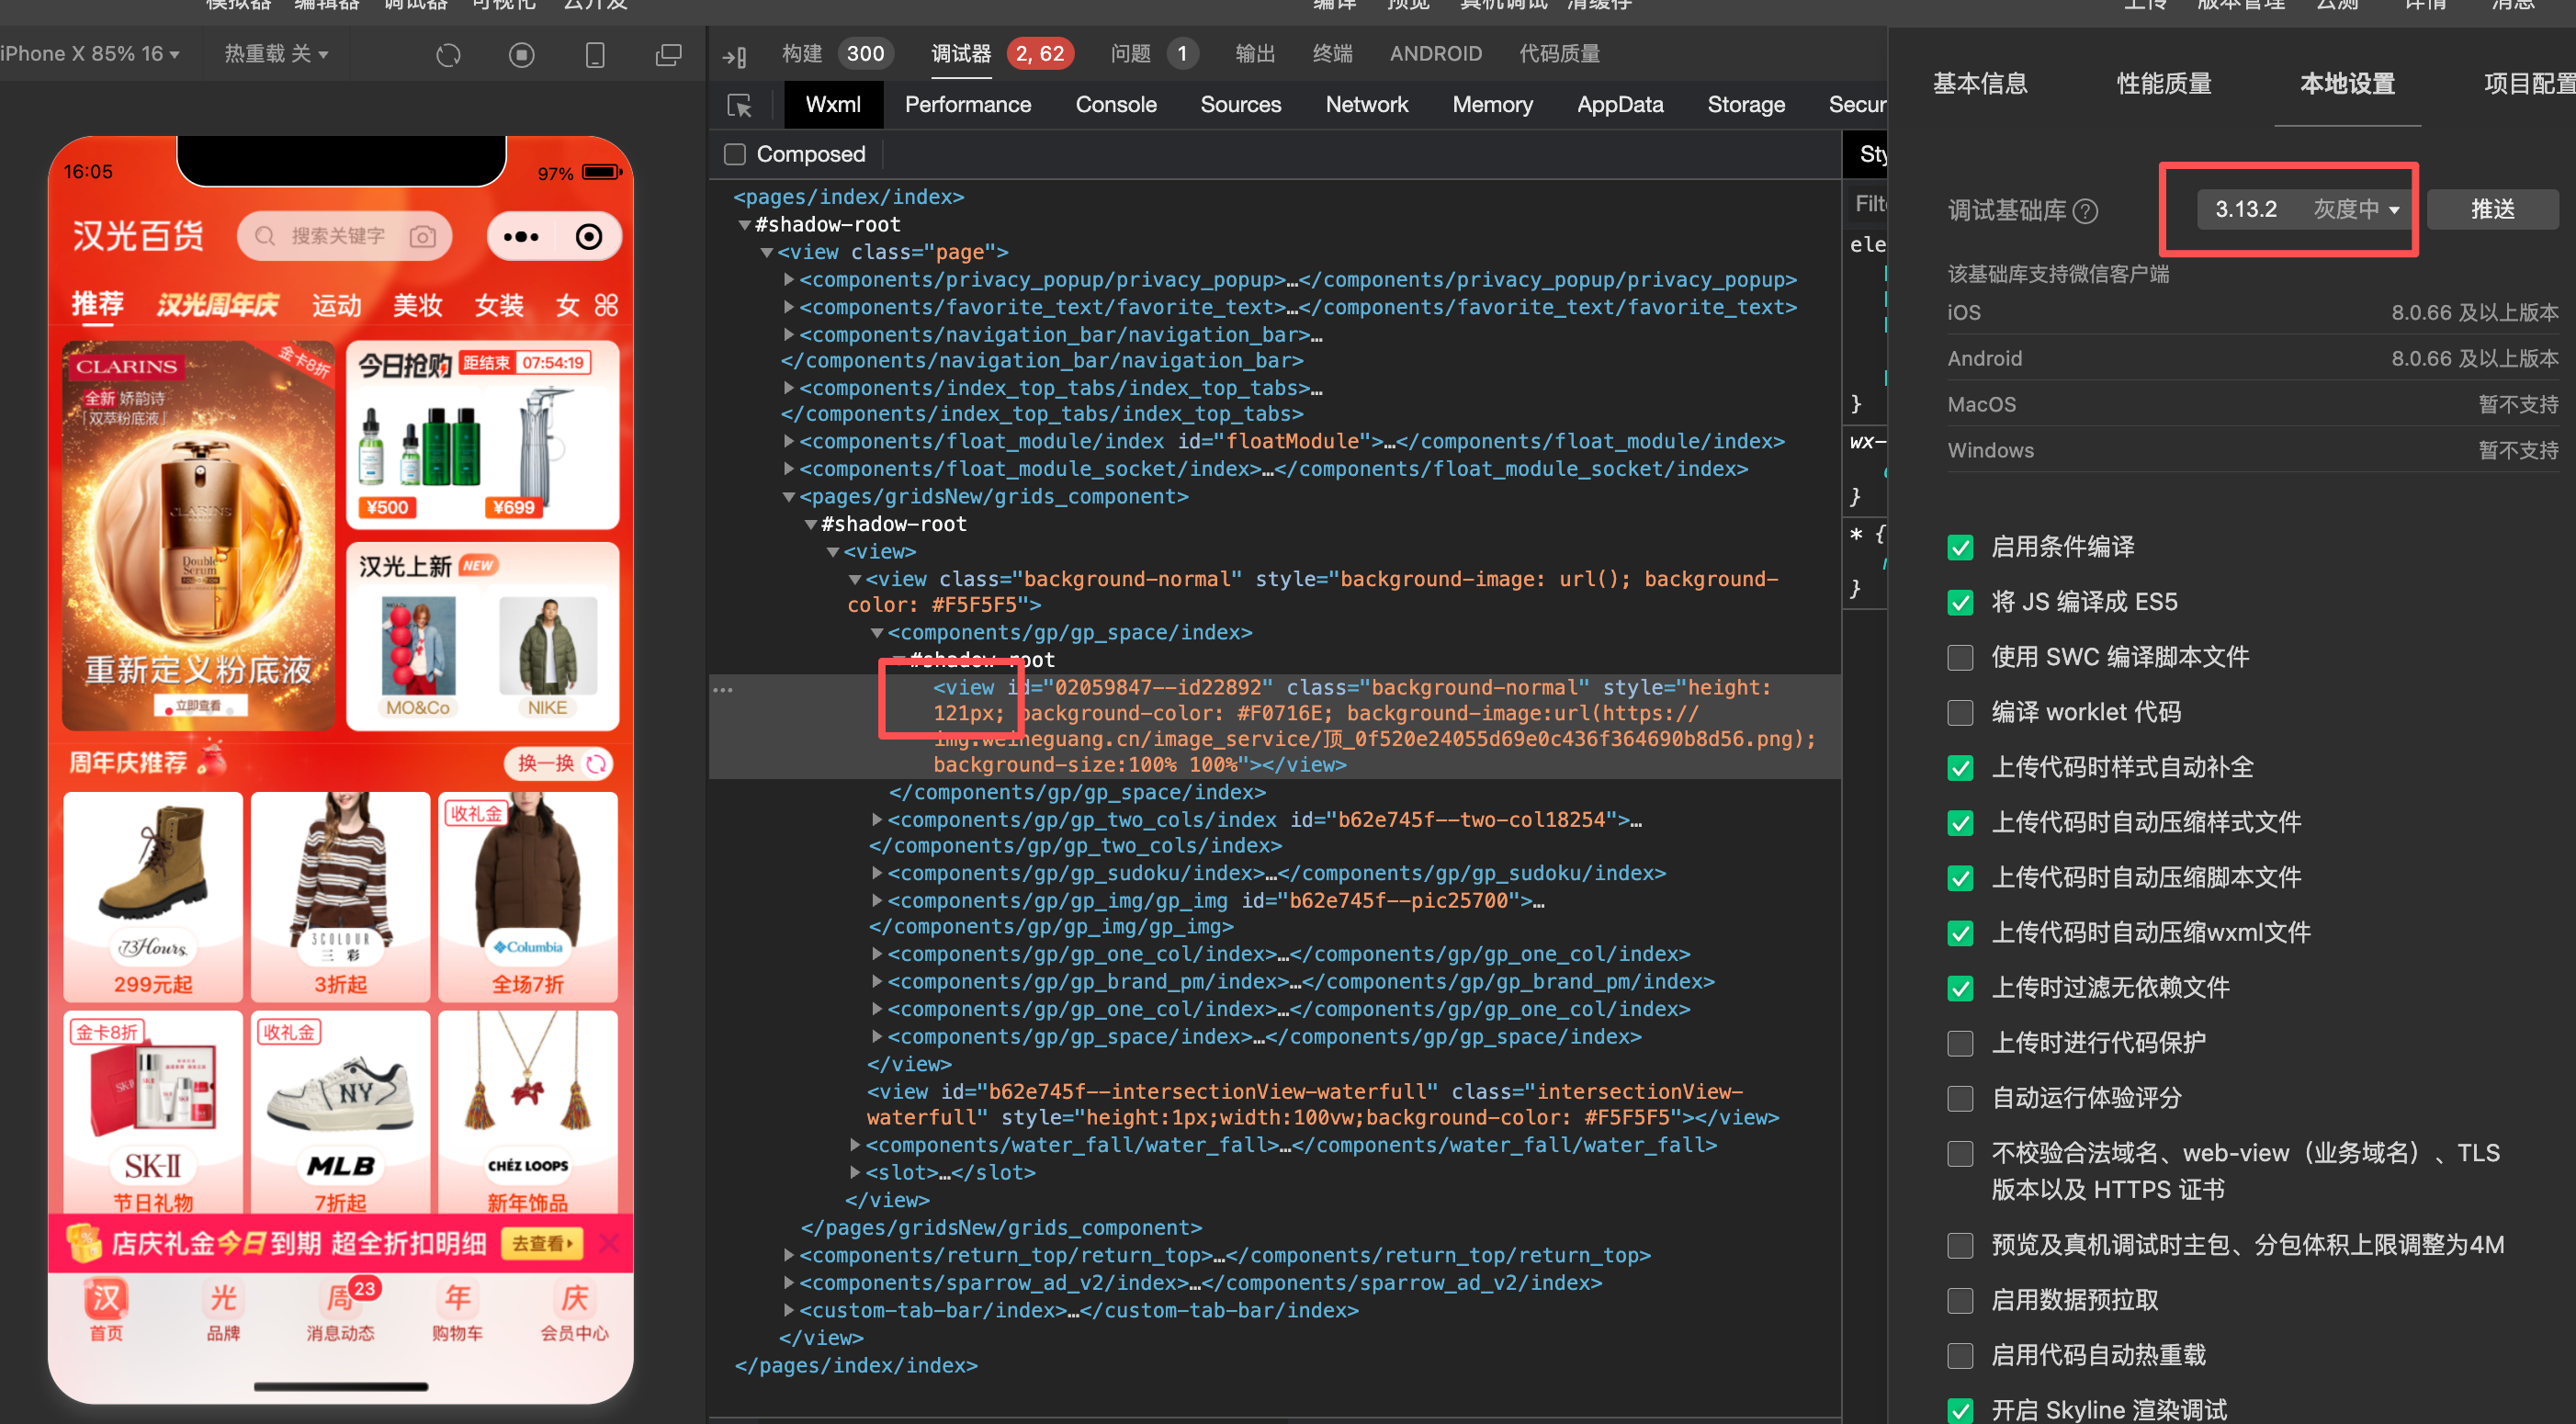Click the camera icon in search bar
The width and height of the screenshot is (2576, 1424).
[x=423, y=237]
